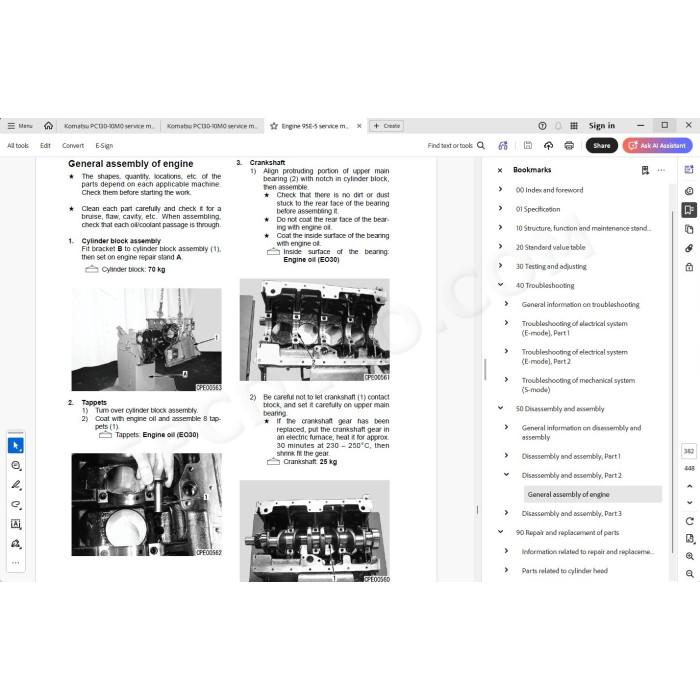Click the Save disk icon
The width and height of the screenshot is (700, 700).
tap(528, 145)
